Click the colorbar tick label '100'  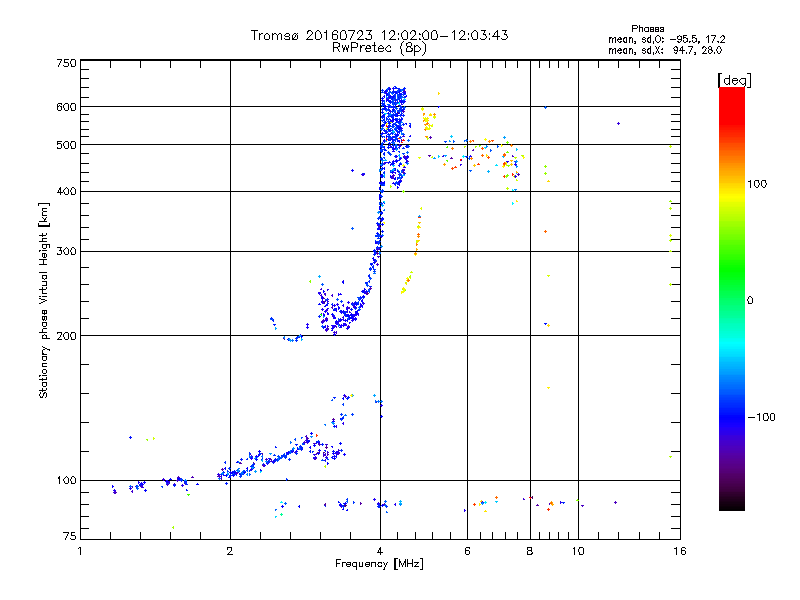757,184
